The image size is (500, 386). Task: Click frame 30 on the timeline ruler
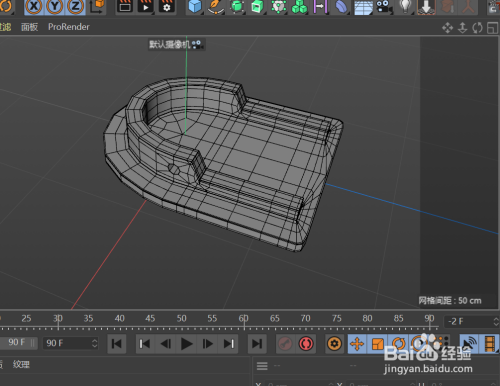click(x=58, y=318)
